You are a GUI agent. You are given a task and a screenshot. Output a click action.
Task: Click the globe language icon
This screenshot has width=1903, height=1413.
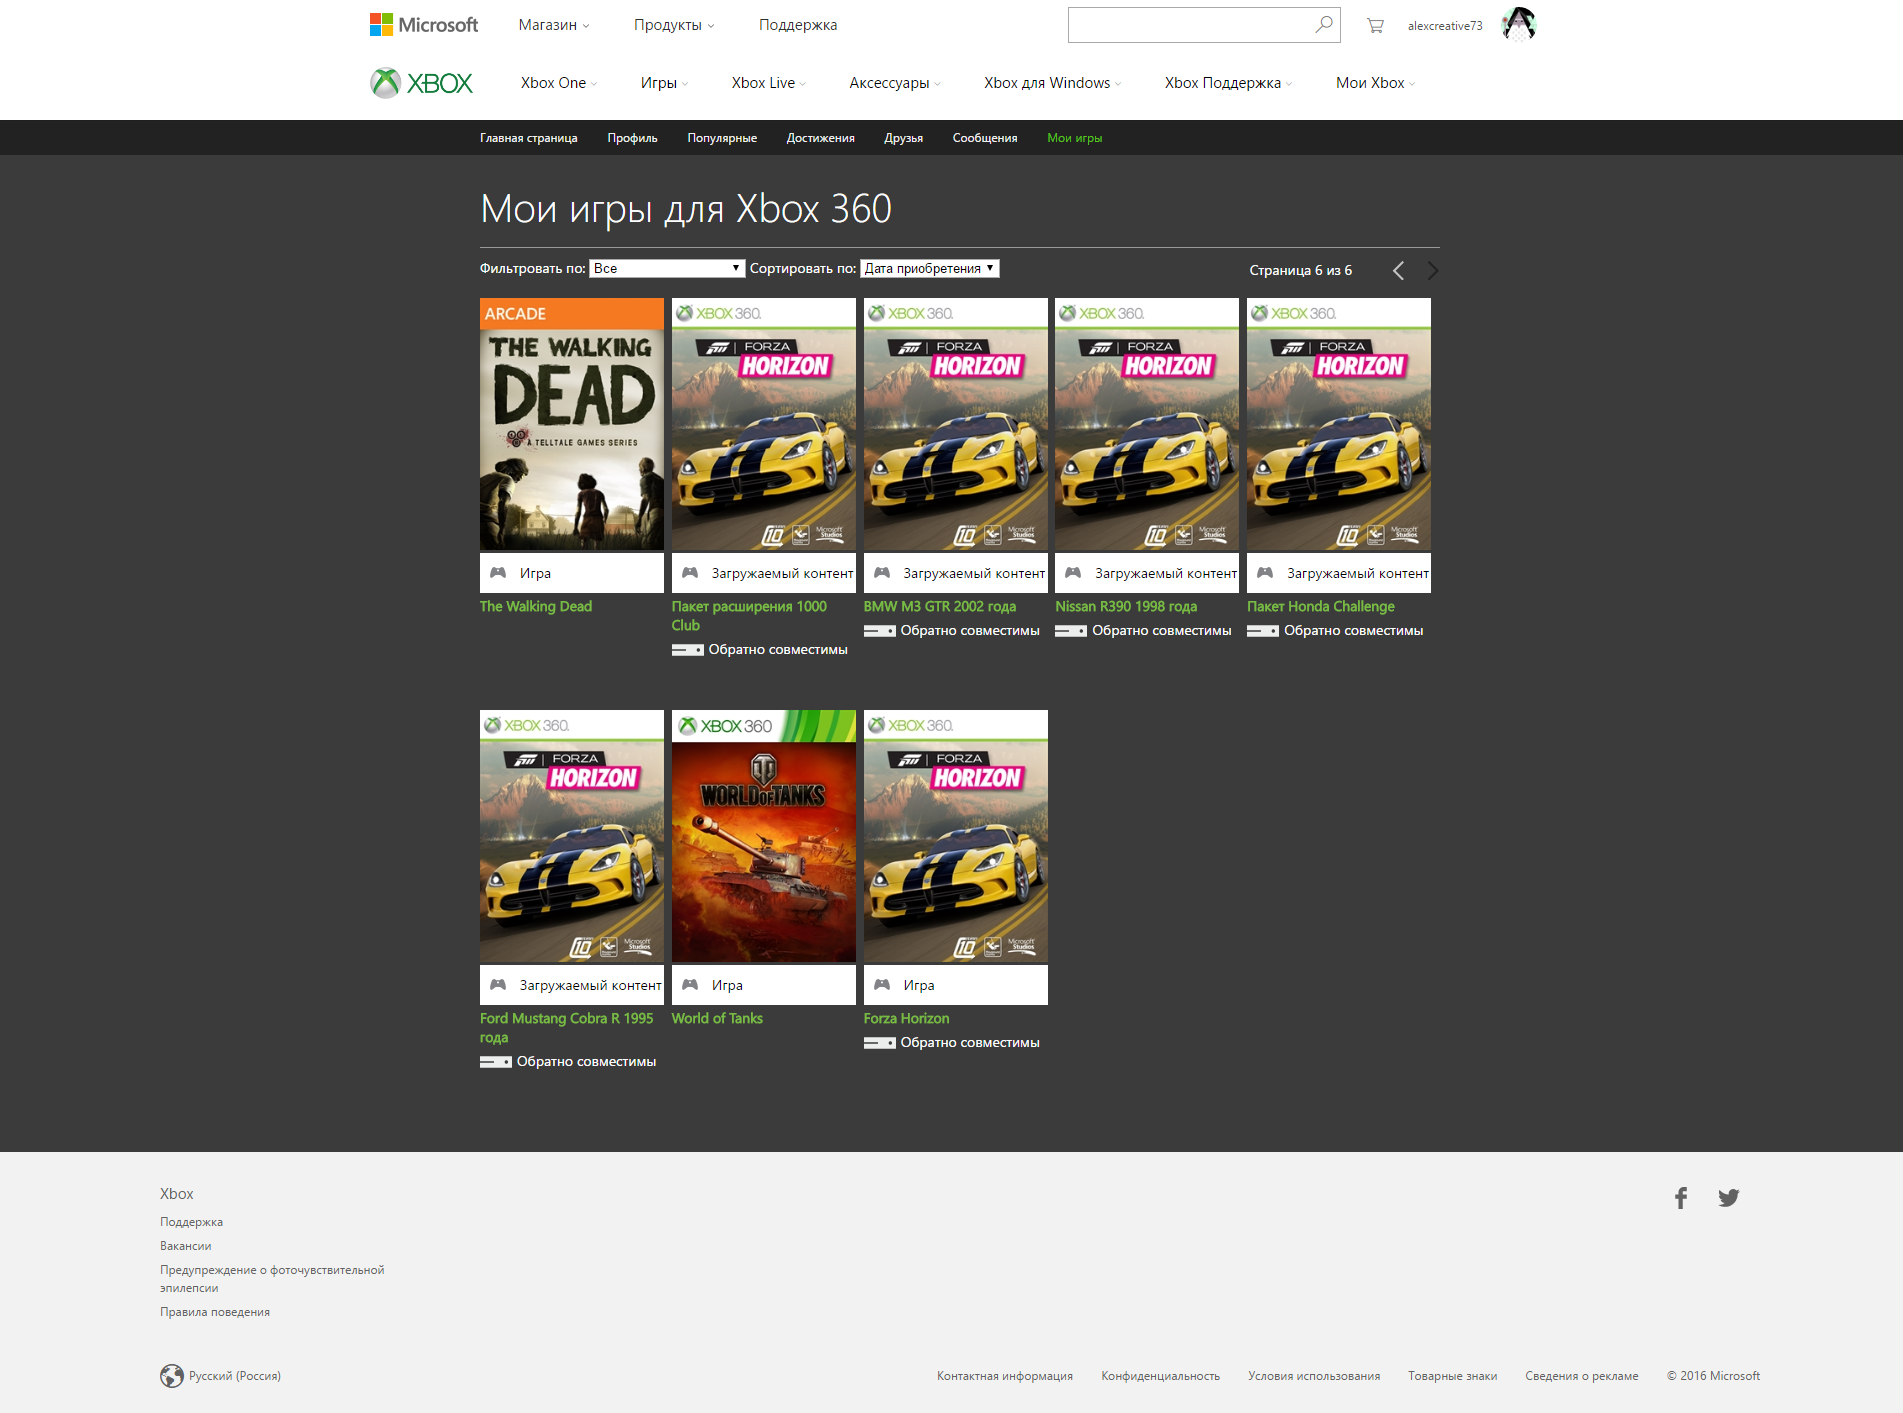click(x=172, y=1376)
